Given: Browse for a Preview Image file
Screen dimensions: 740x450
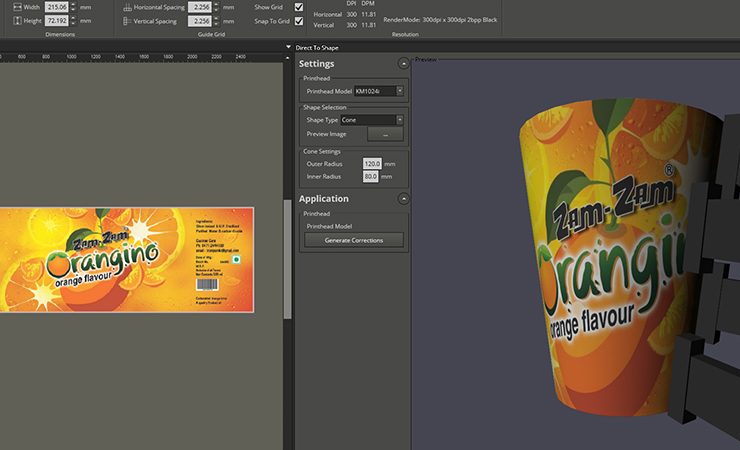Looking at the screenshot, I should point(385,134).
